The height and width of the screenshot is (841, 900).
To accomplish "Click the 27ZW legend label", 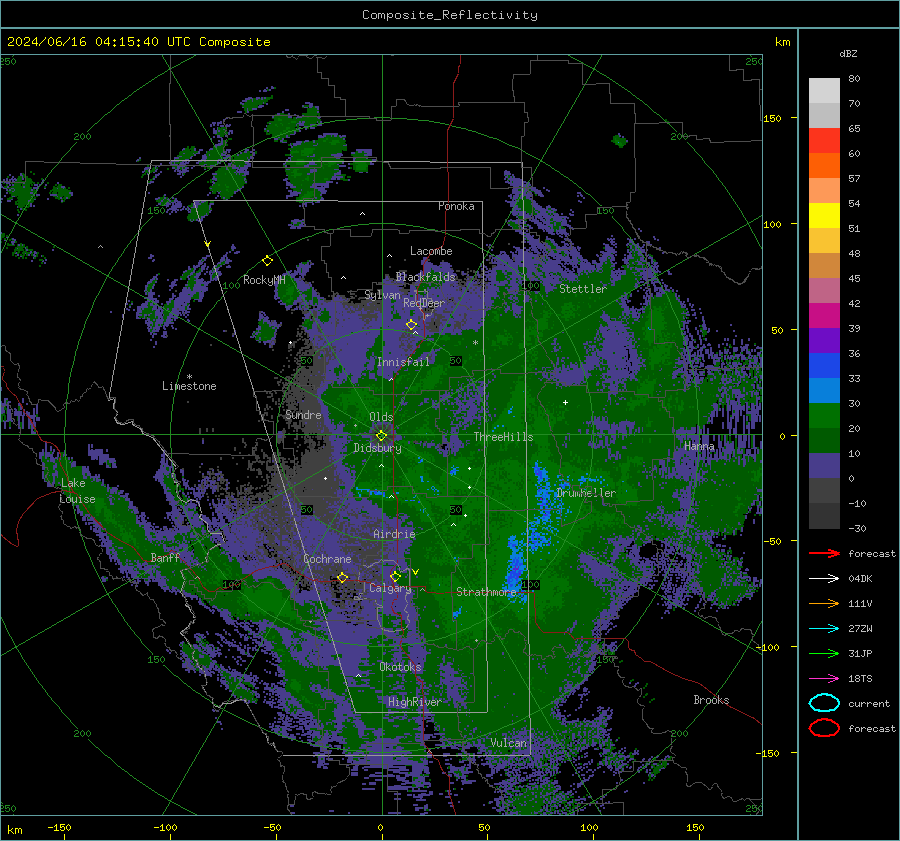I will (860, 629).
